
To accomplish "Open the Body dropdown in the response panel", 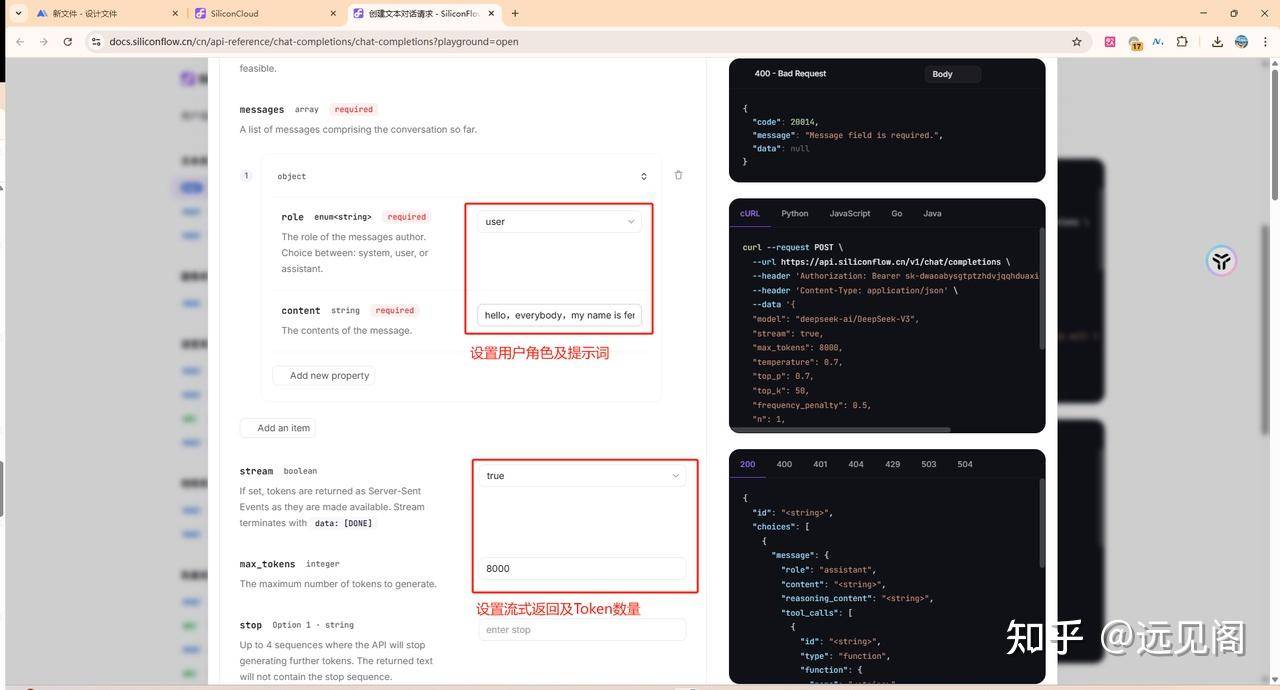I will [x=951, y=74].
